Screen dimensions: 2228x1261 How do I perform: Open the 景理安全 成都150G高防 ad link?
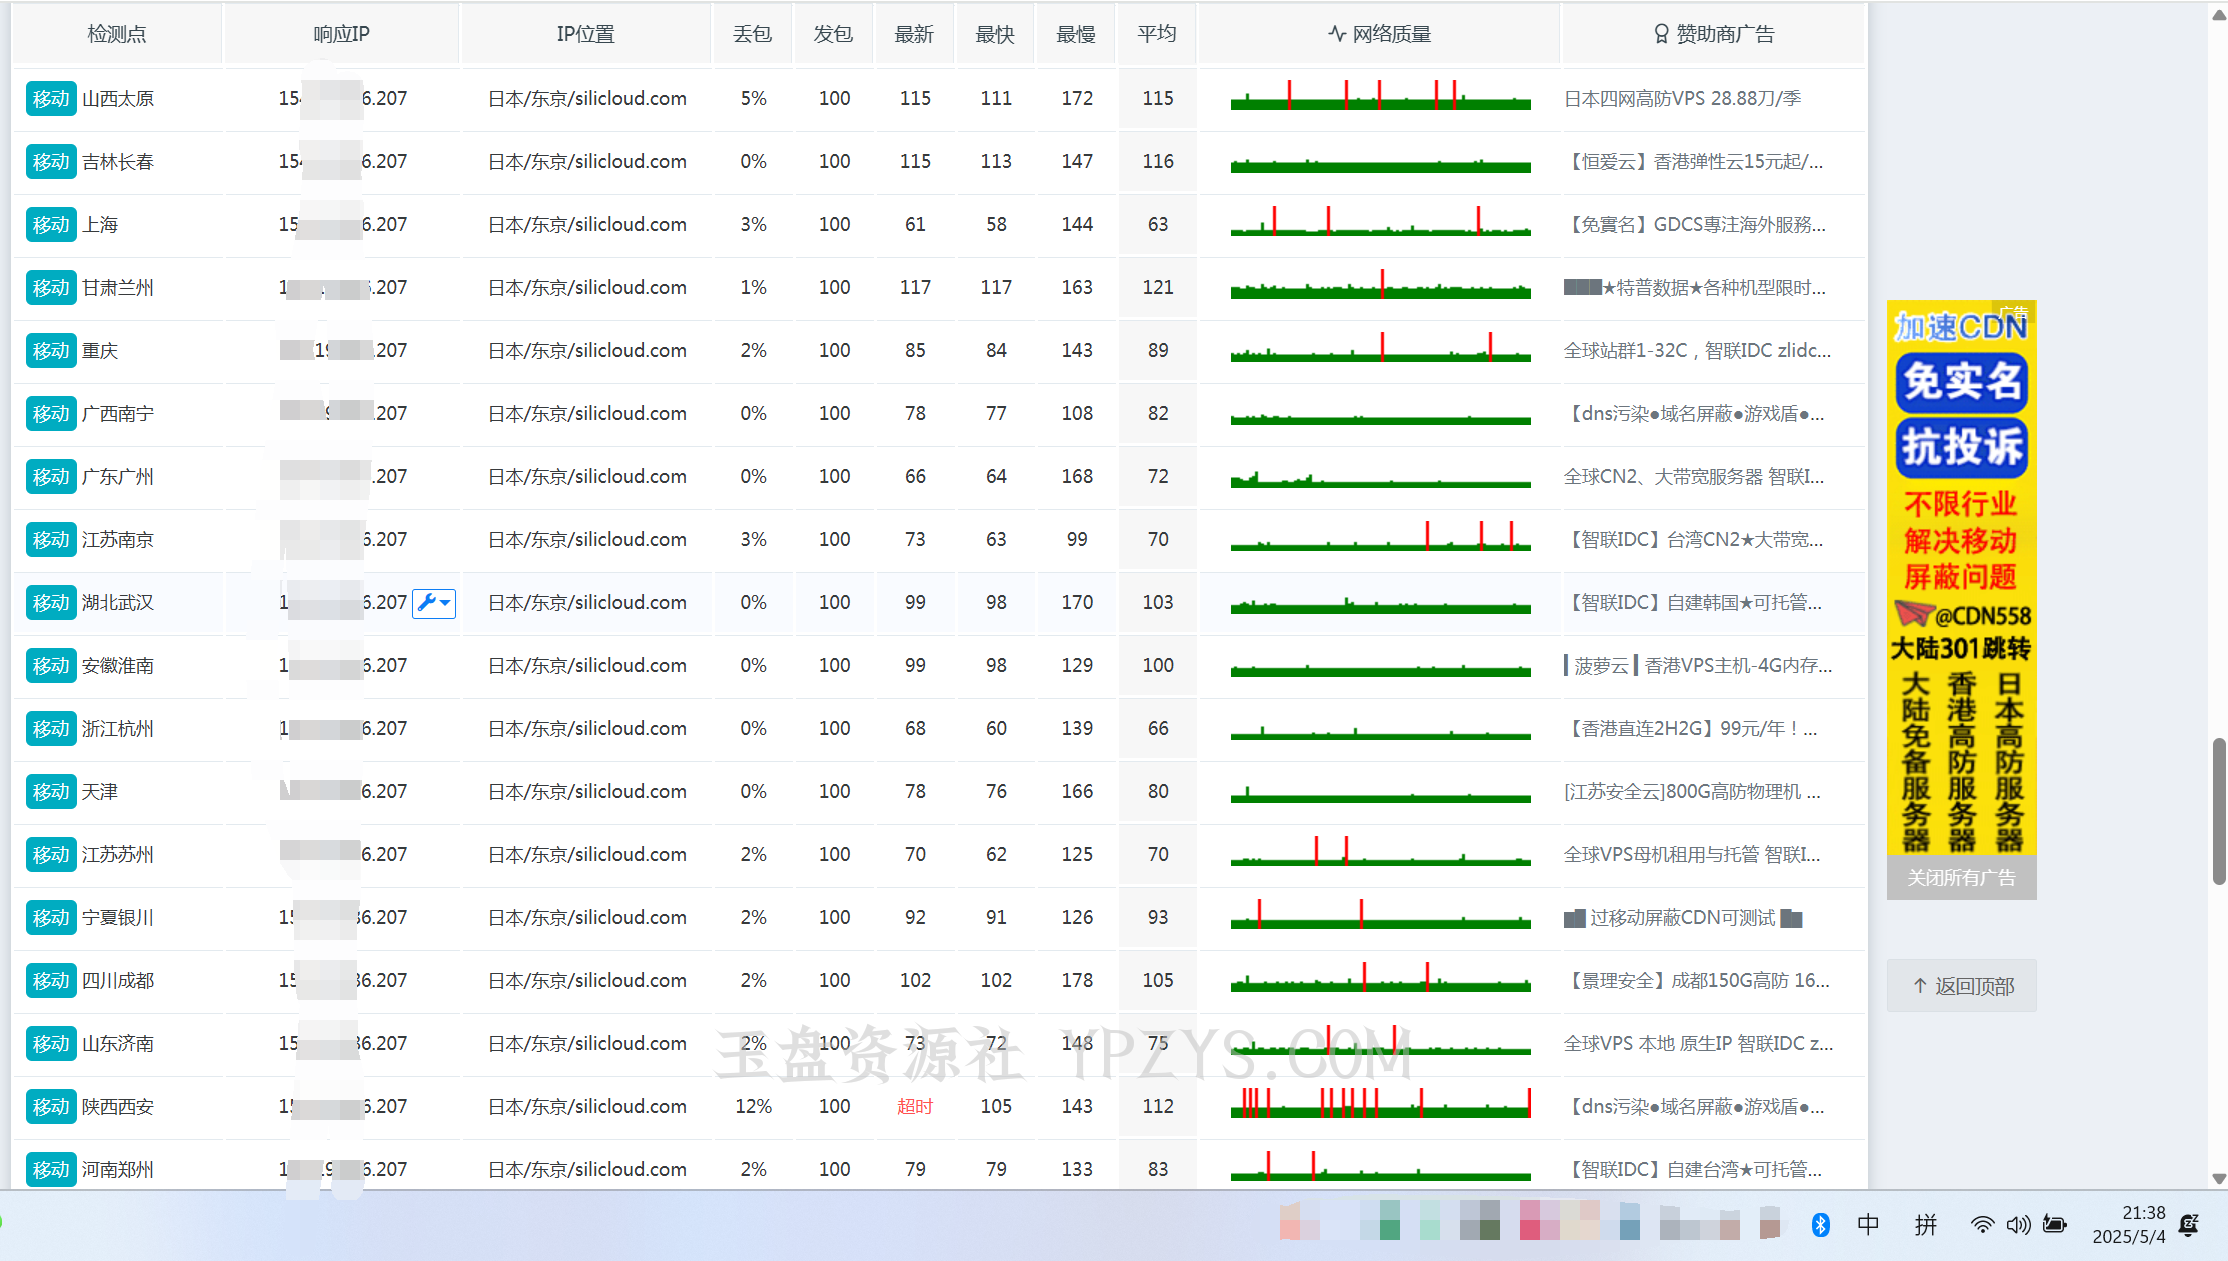[x=1697, y=981]
